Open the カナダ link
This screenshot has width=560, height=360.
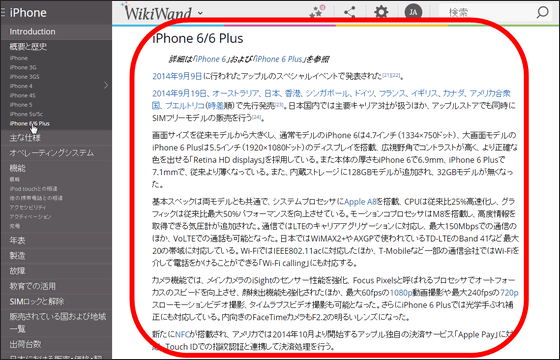pyautogui.click(x=453, y=93)
